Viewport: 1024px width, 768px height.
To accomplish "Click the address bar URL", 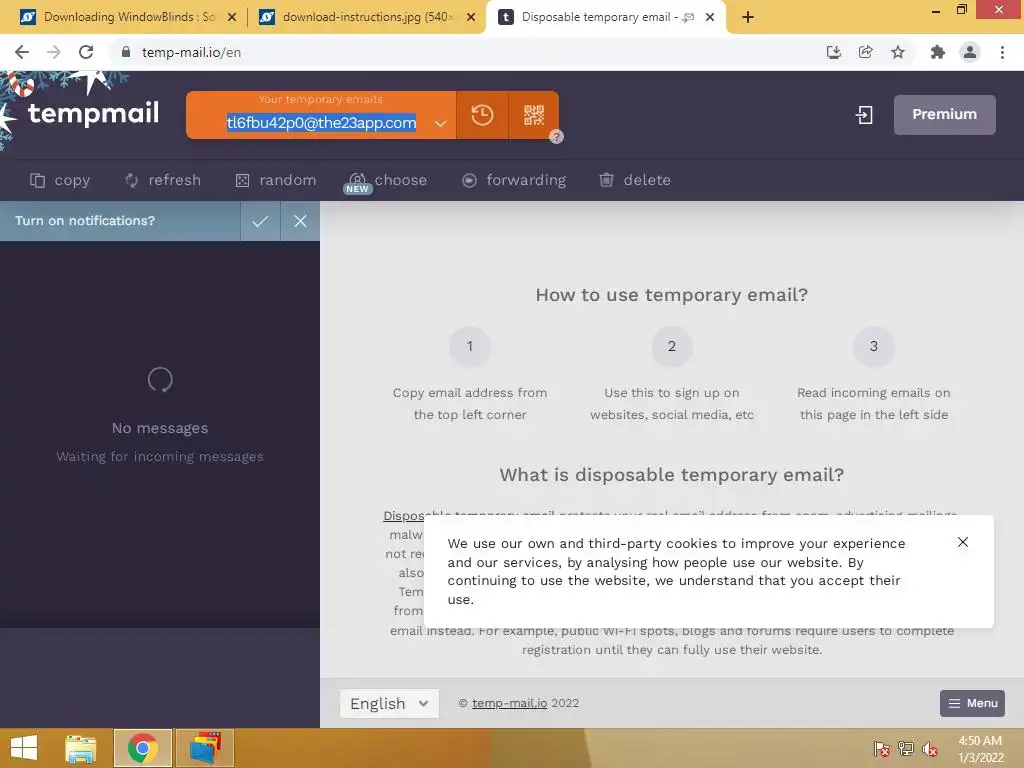I will tap(191, 53).
